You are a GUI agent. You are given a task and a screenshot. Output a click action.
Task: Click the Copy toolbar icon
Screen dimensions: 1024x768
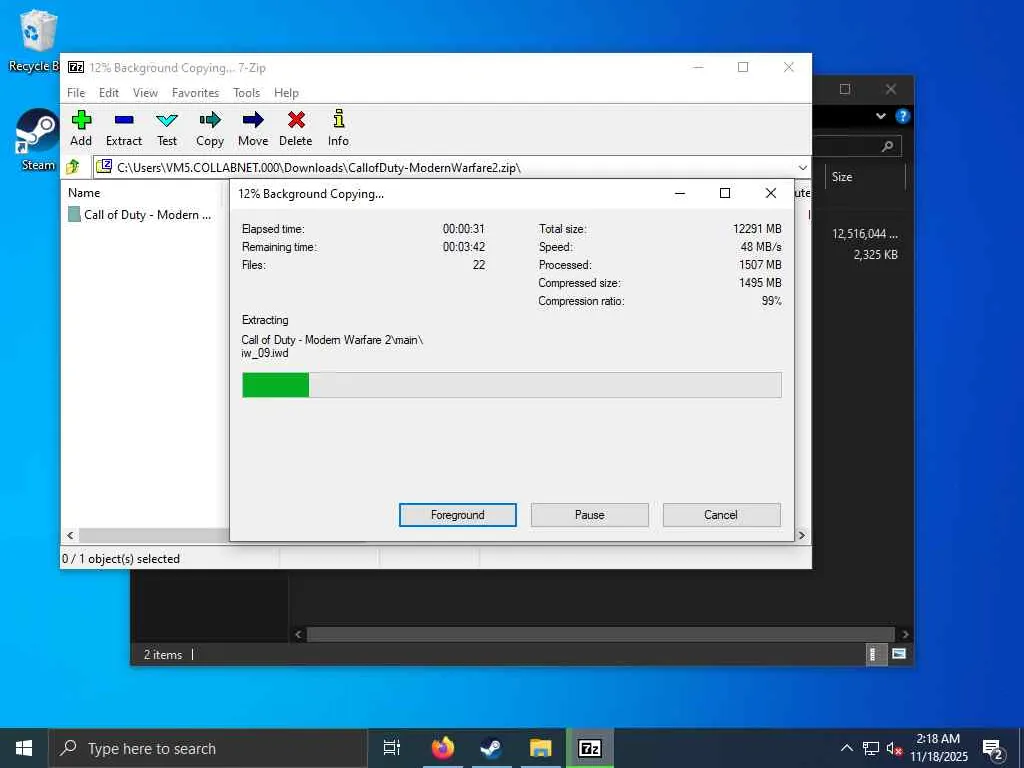tap(210, 129)
